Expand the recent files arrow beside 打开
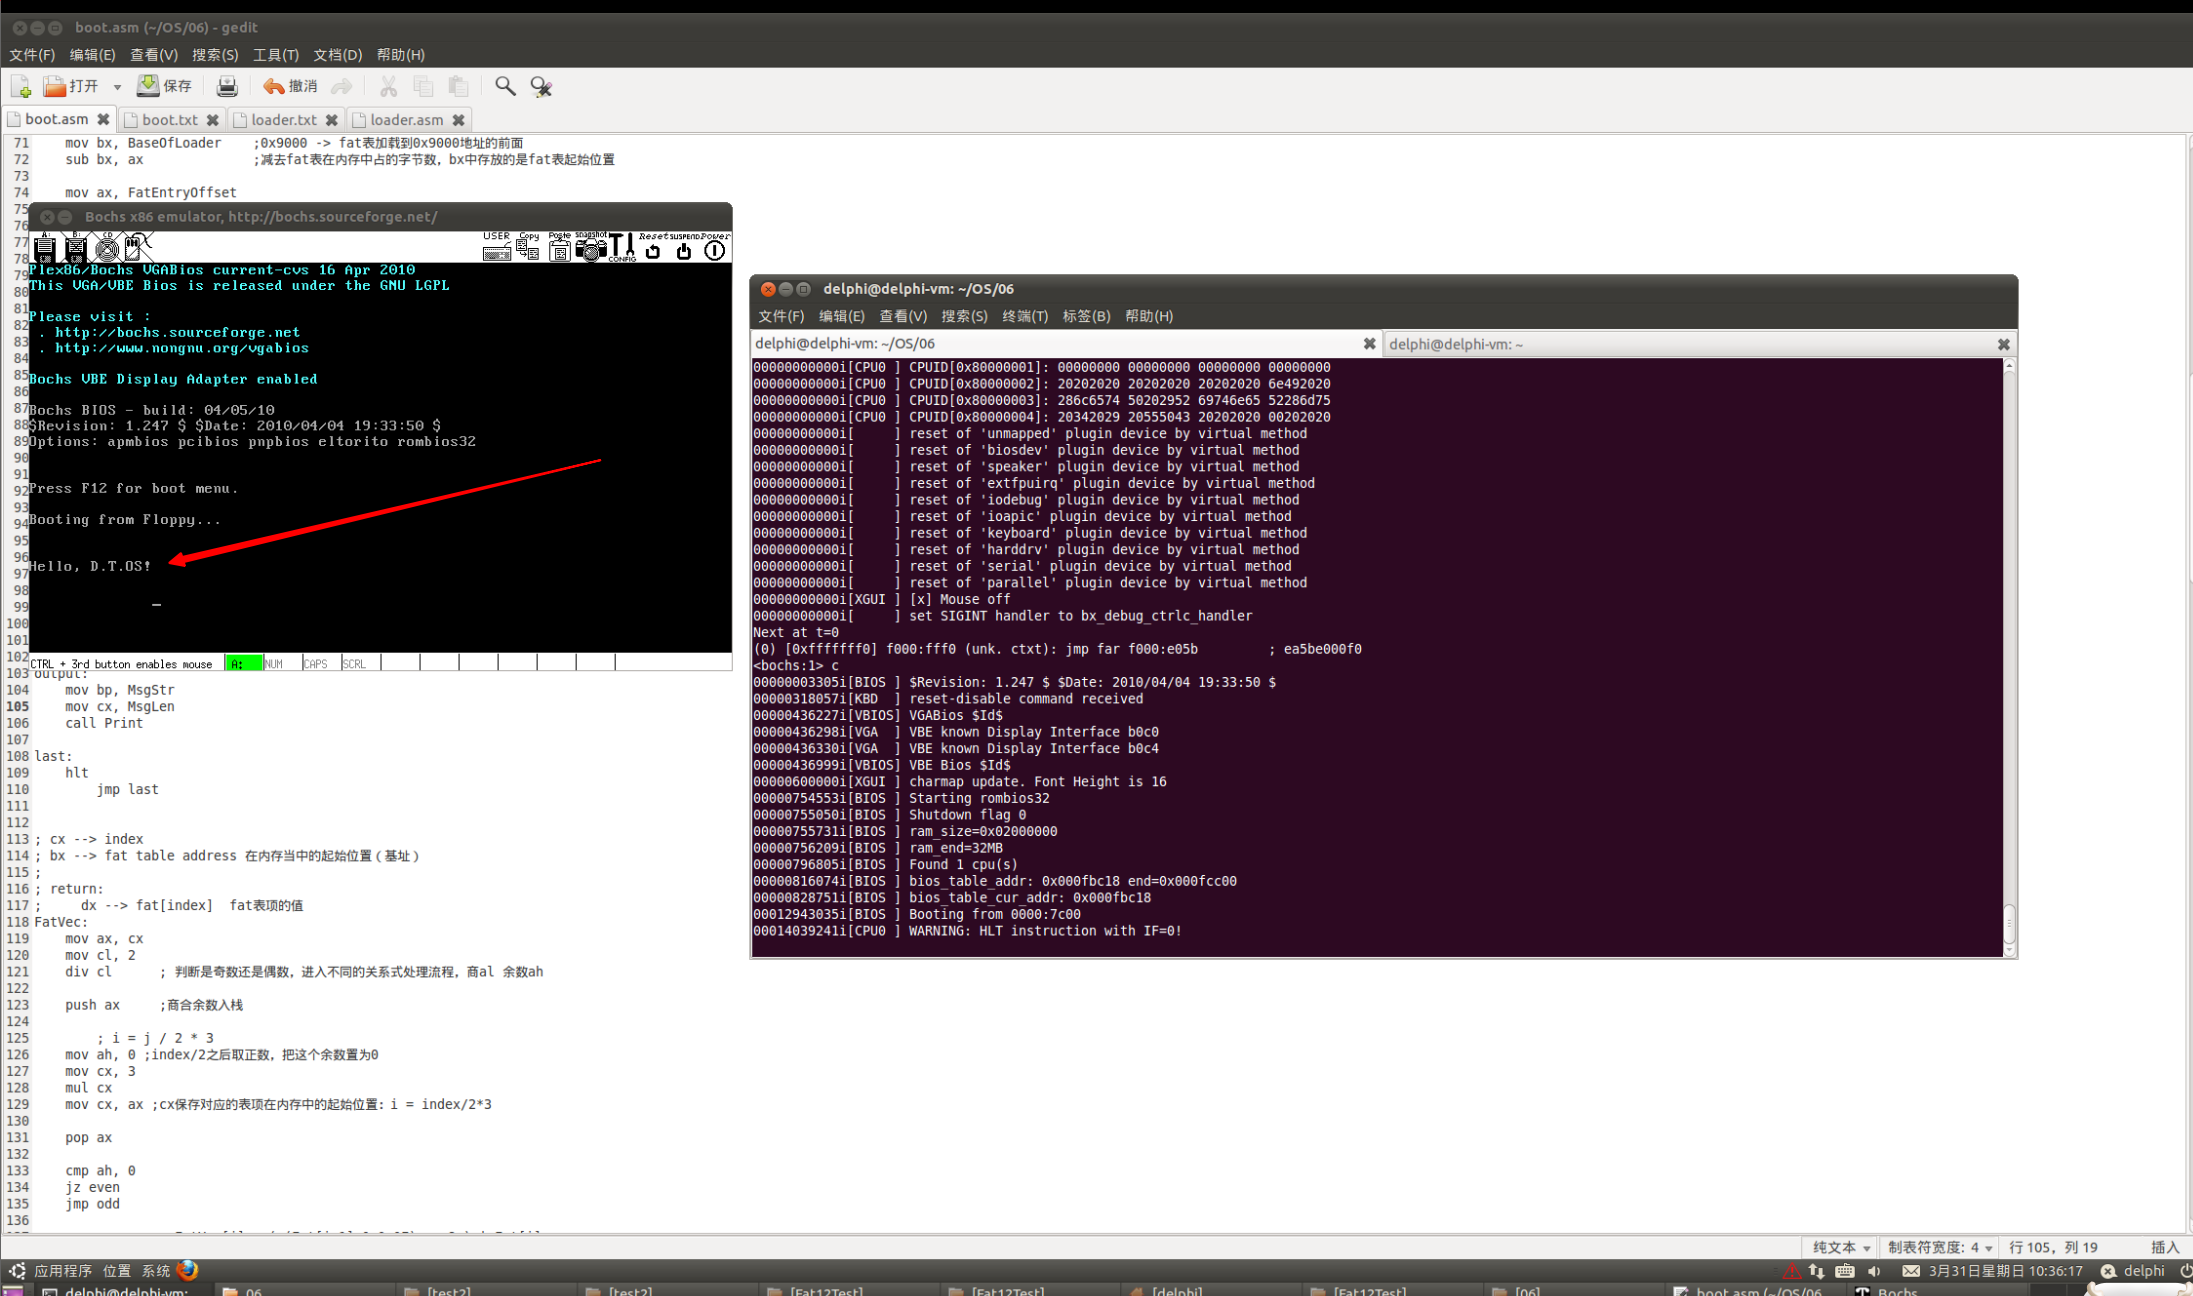 pyautogui.click(x=117, y=87)
